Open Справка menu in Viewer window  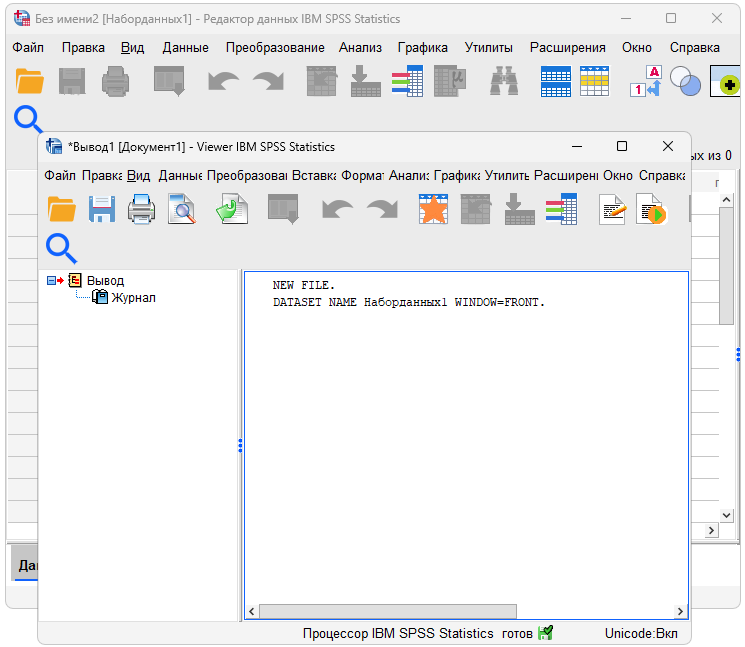pos(662,176)
